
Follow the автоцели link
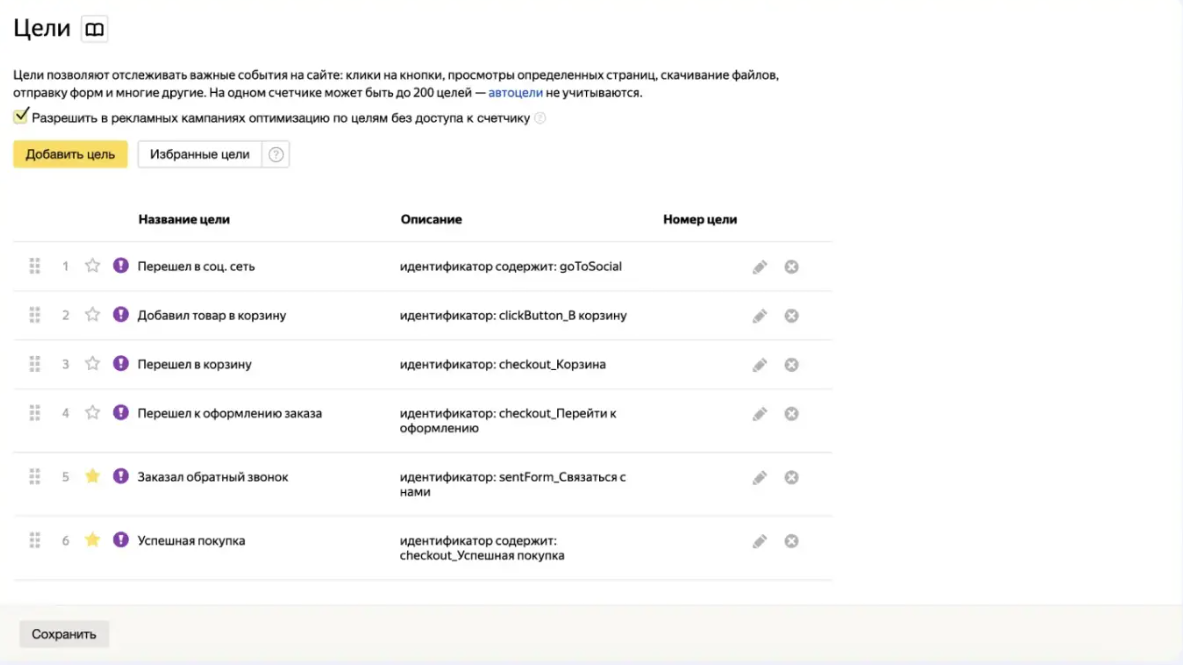pyautogui.click(x=515, y=92)
